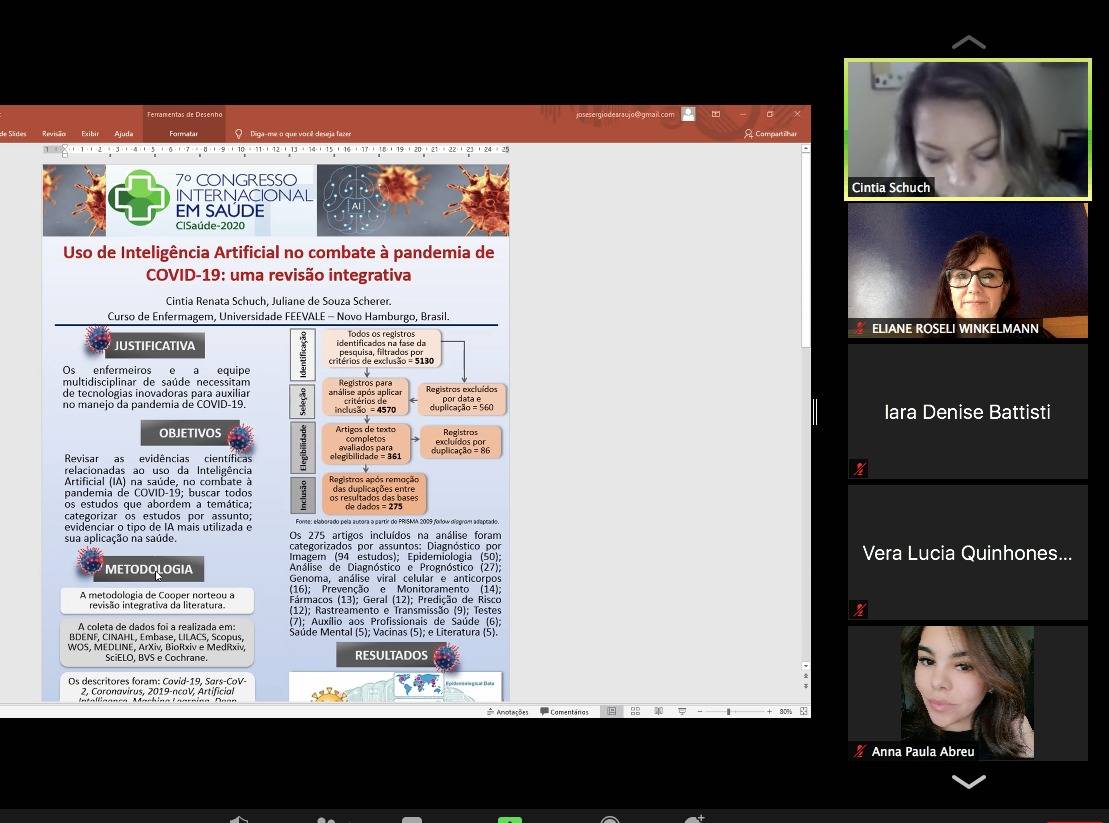Select Cintia Schuch's video thumbnail

pyautogui.click(x=967, y=130)
